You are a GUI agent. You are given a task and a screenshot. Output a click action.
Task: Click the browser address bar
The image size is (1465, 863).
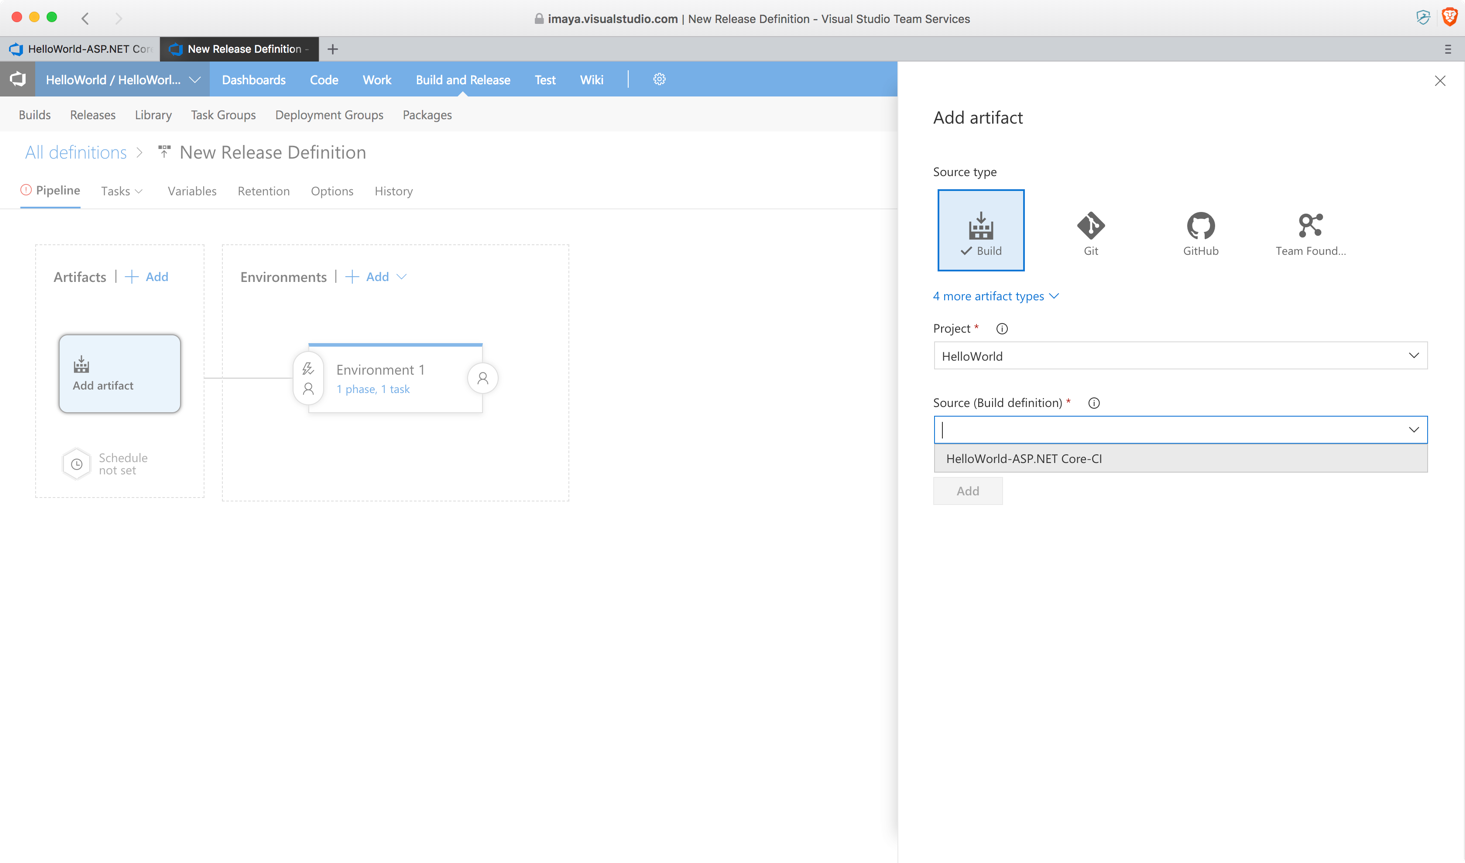[x=752, y=18]
